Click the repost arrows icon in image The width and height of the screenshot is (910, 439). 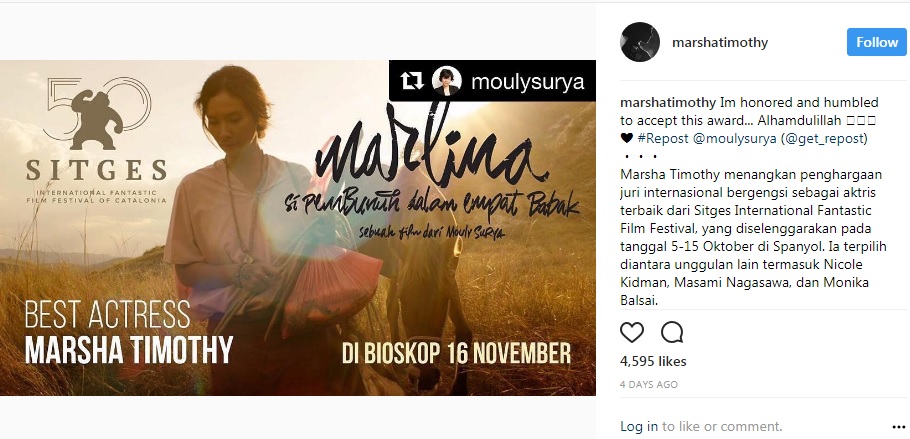tap(411, 81)
